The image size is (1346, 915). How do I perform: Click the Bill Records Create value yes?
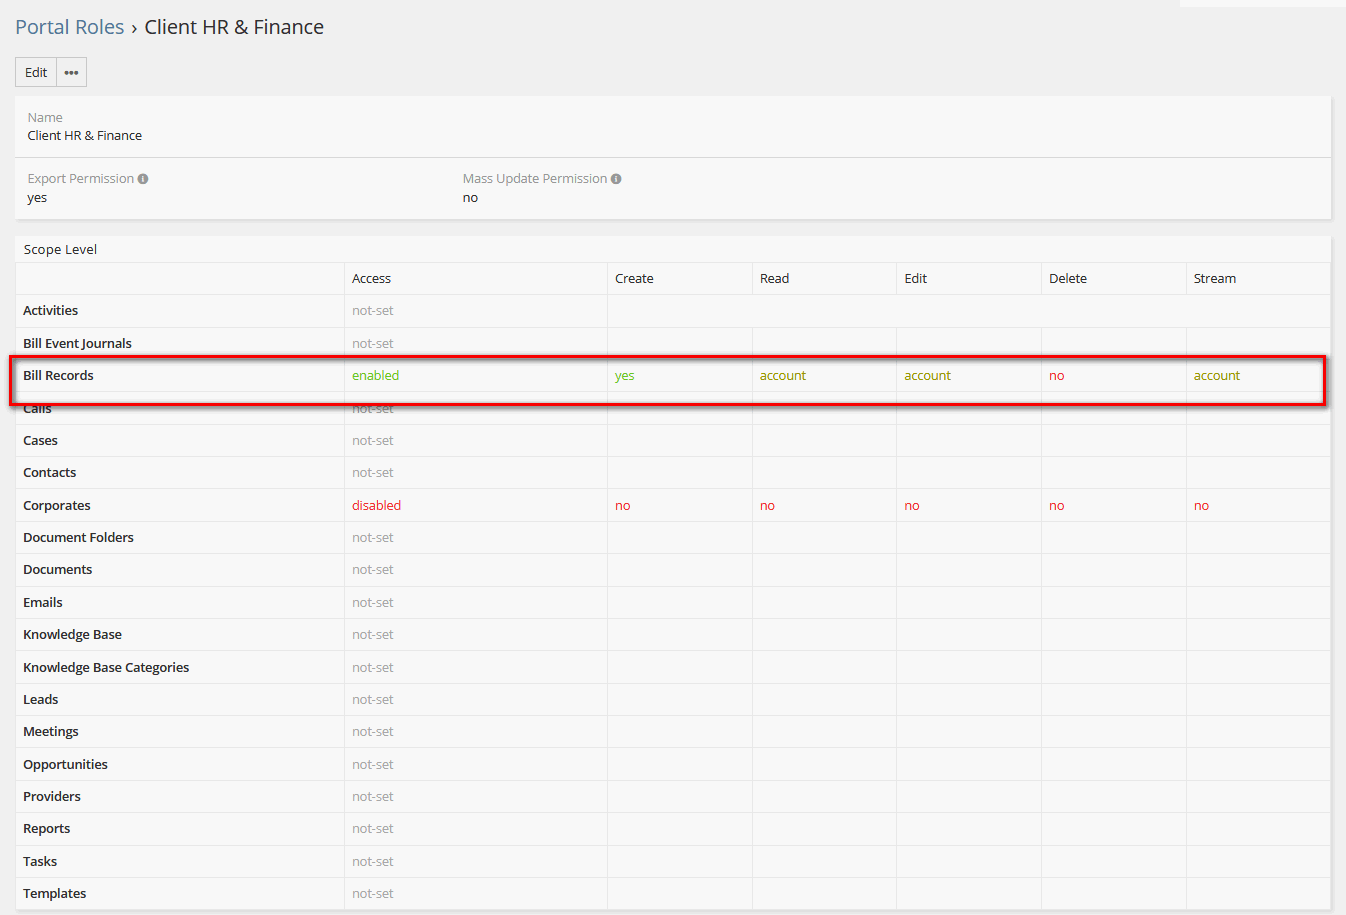(x=624, y=376)
